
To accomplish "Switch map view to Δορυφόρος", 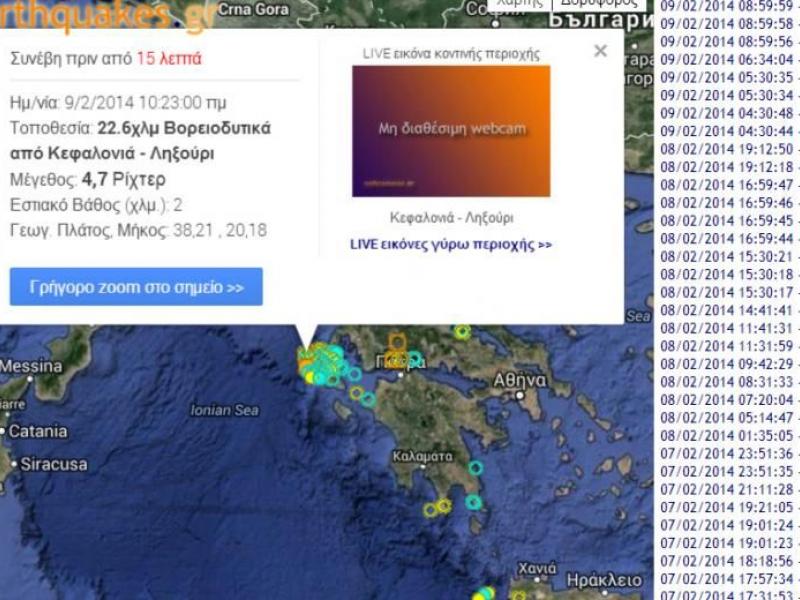I will coord(599,3).
